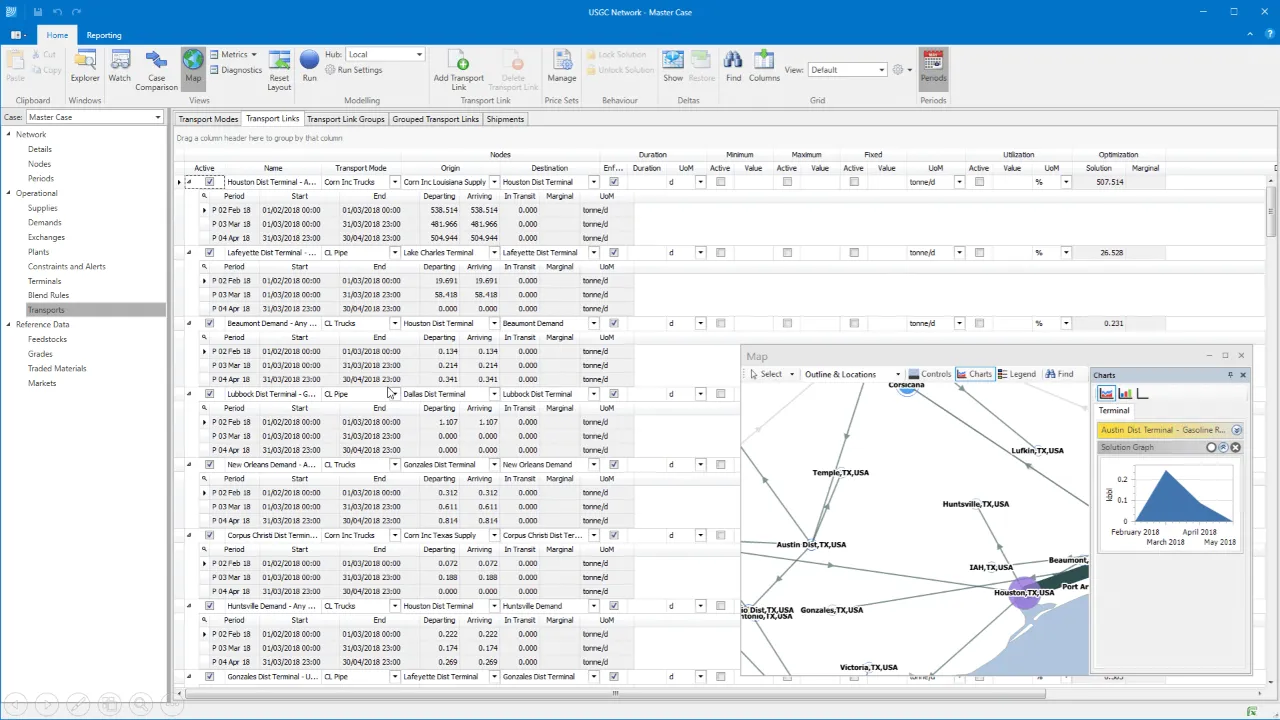Viewport: 1280px width, 720px height.
Task: Select Blend Rules in the navigation tree
Action: tap(48, 295)
